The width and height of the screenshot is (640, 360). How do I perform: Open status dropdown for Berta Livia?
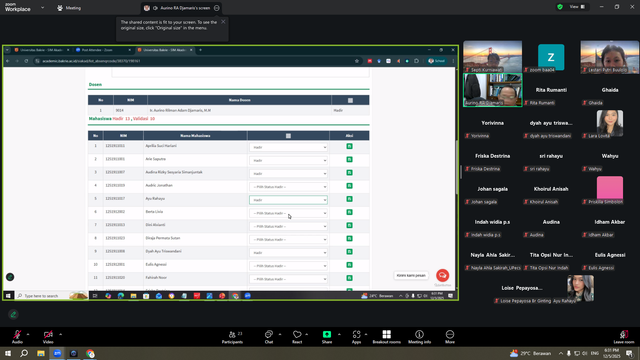[x=288, y=213]
